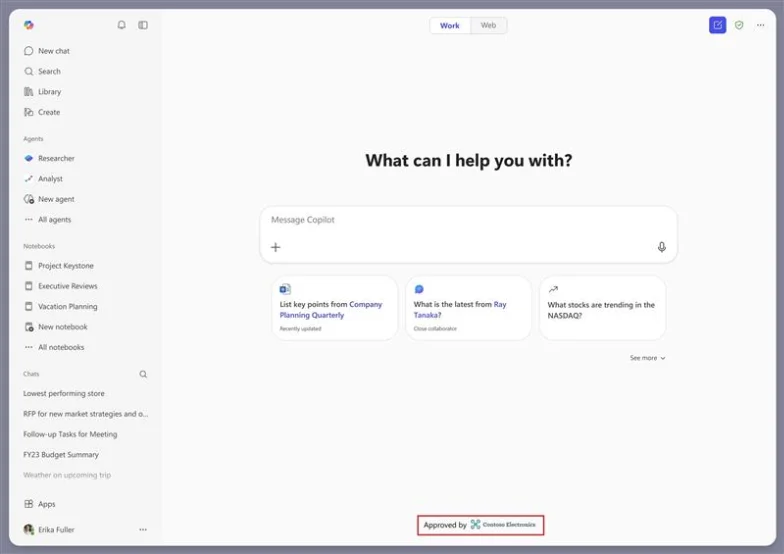Screen dimensions: 784x554
Task: Start a New chat from sidebar
Action: pyautogui.click(x=46, y=51)
